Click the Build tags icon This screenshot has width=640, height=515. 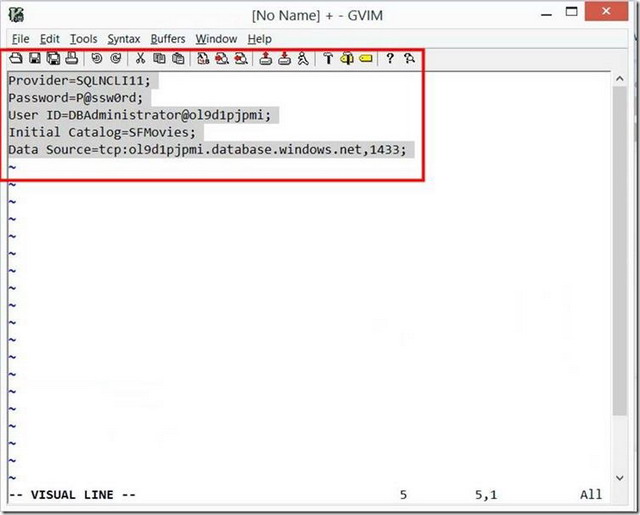click(347, 58)
